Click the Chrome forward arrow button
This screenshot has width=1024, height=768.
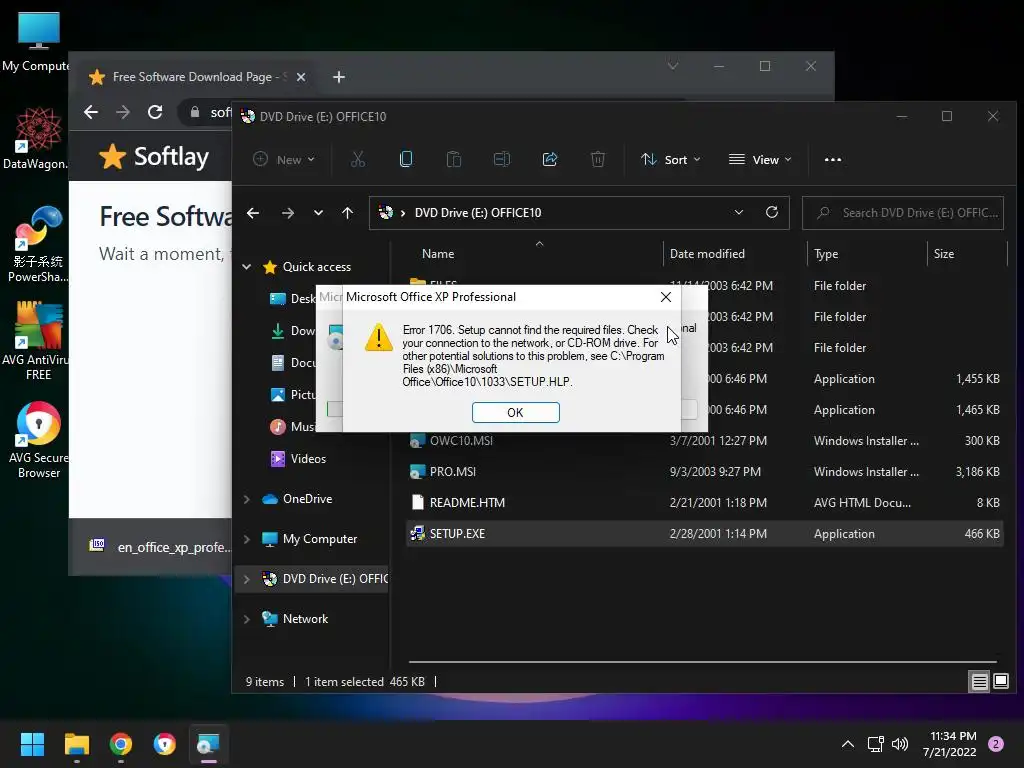(123, 112)
